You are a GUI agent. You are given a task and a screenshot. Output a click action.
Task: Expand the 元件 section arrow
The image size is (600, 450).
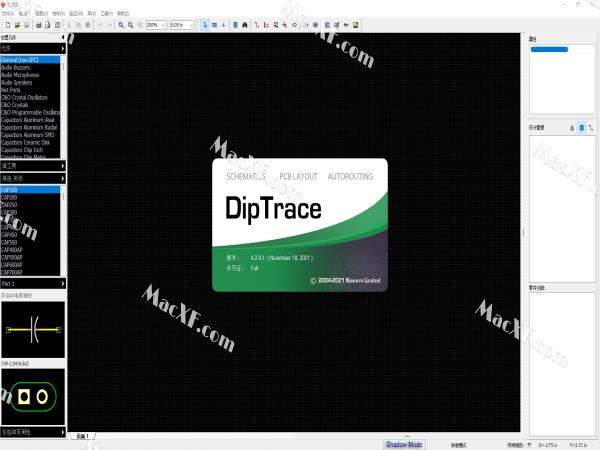click(x=63, y=49)
